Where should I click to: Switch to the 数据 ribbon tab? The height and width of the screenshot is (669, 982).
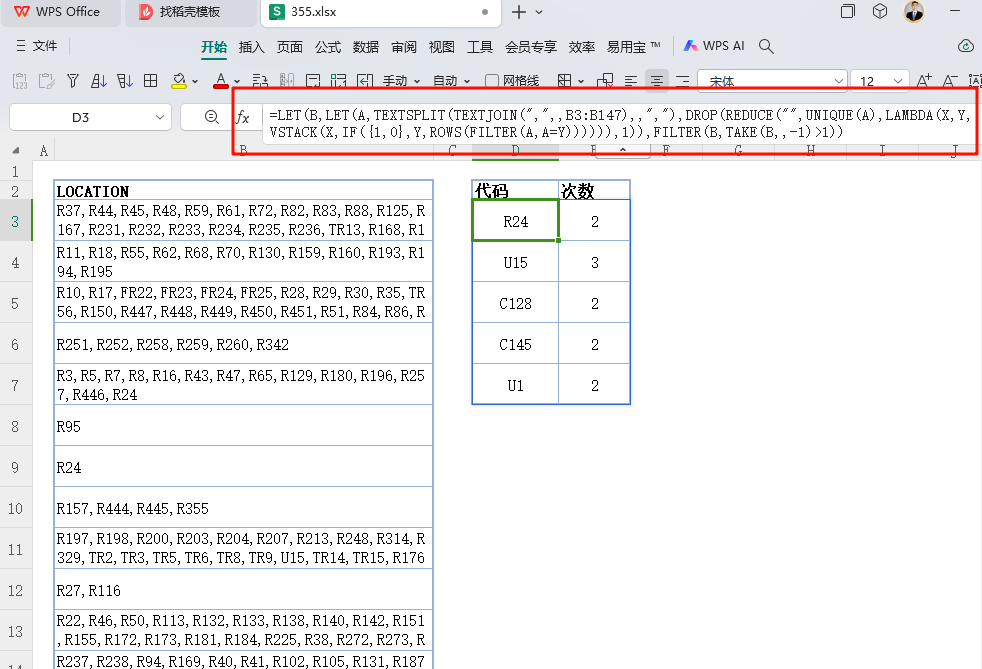pyautogui.click(x=366, y=47)
